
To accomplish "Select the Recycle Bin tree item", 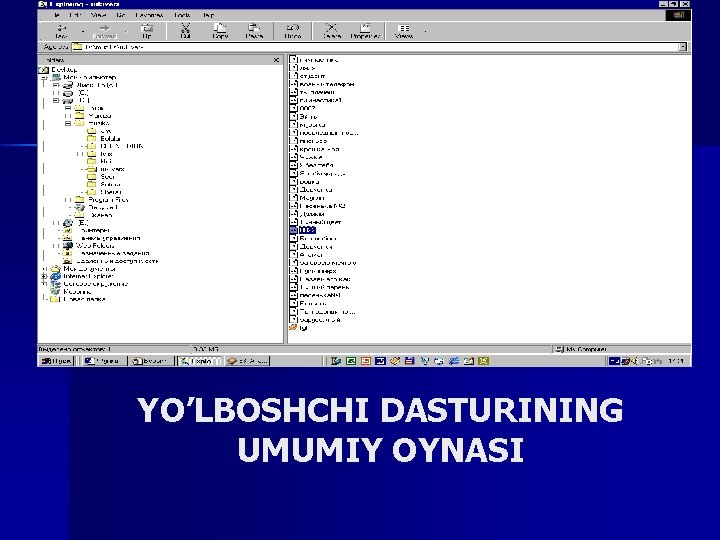I will 77,292.
